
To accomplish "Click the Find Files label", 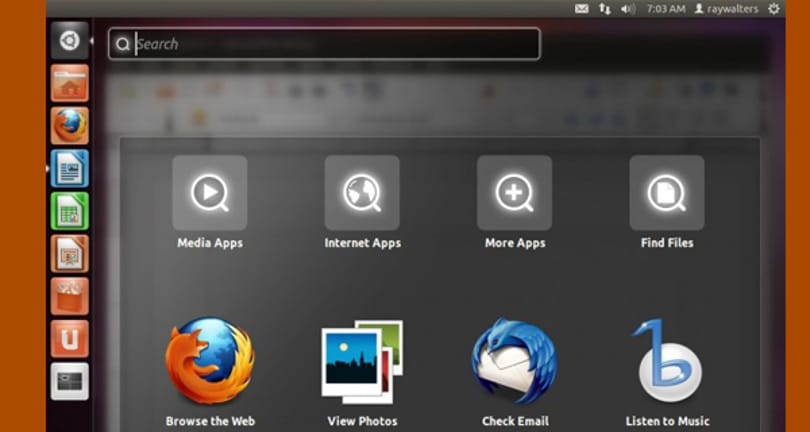I will pyautogui.click(x=667, y=243).
